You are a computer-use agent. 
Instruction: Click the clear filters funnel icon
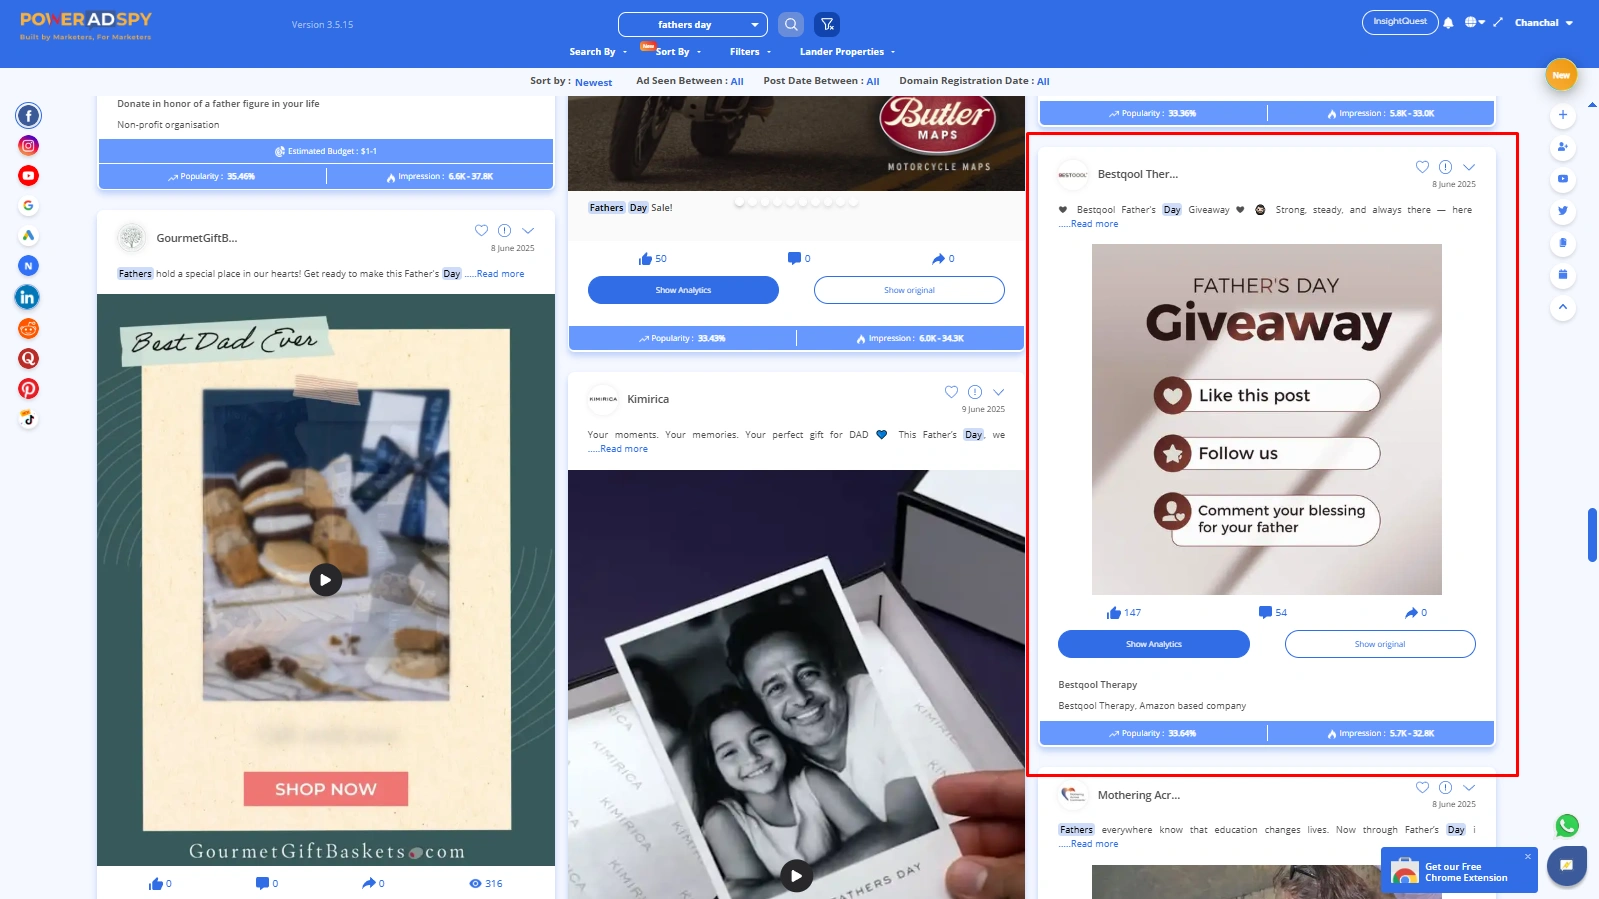[827, 24]
